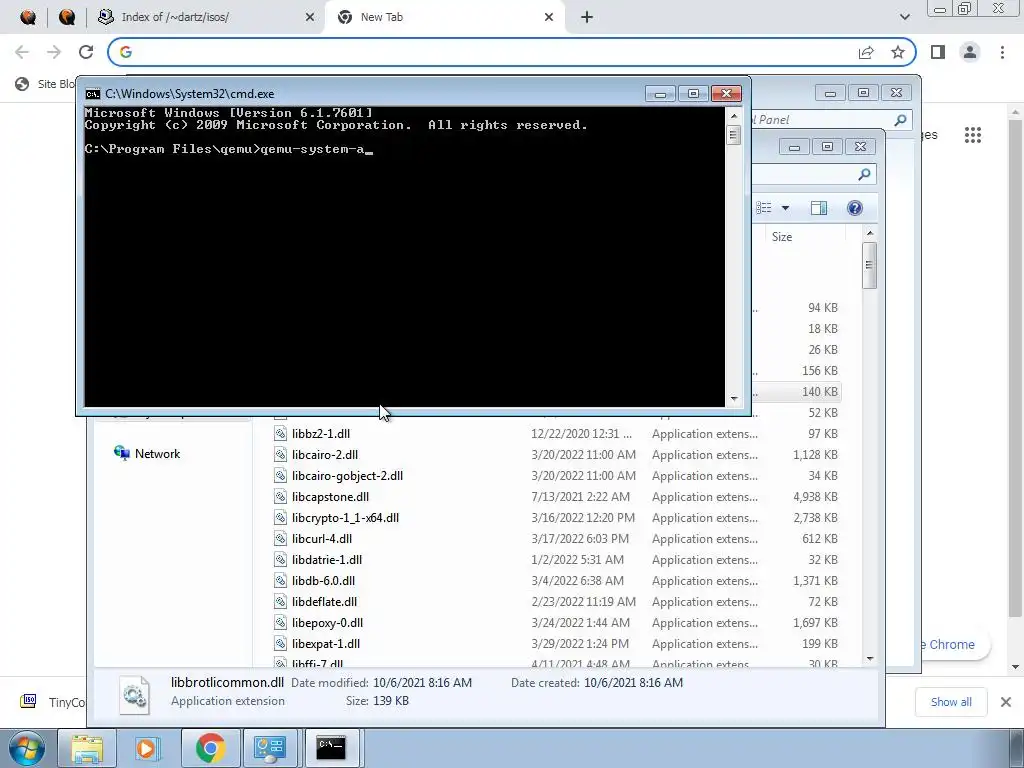Bookmark this tab with the star icon

click(x=898, y=52)
